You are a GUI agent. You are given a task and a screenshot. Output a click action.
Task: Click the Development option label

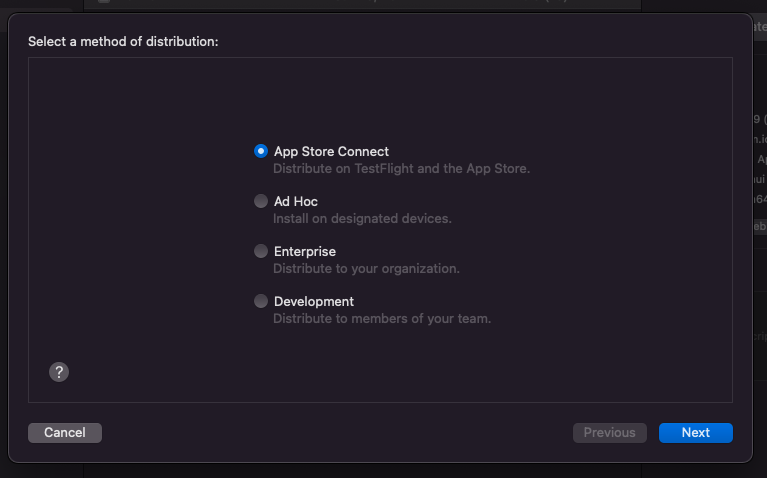pos(314,302)
